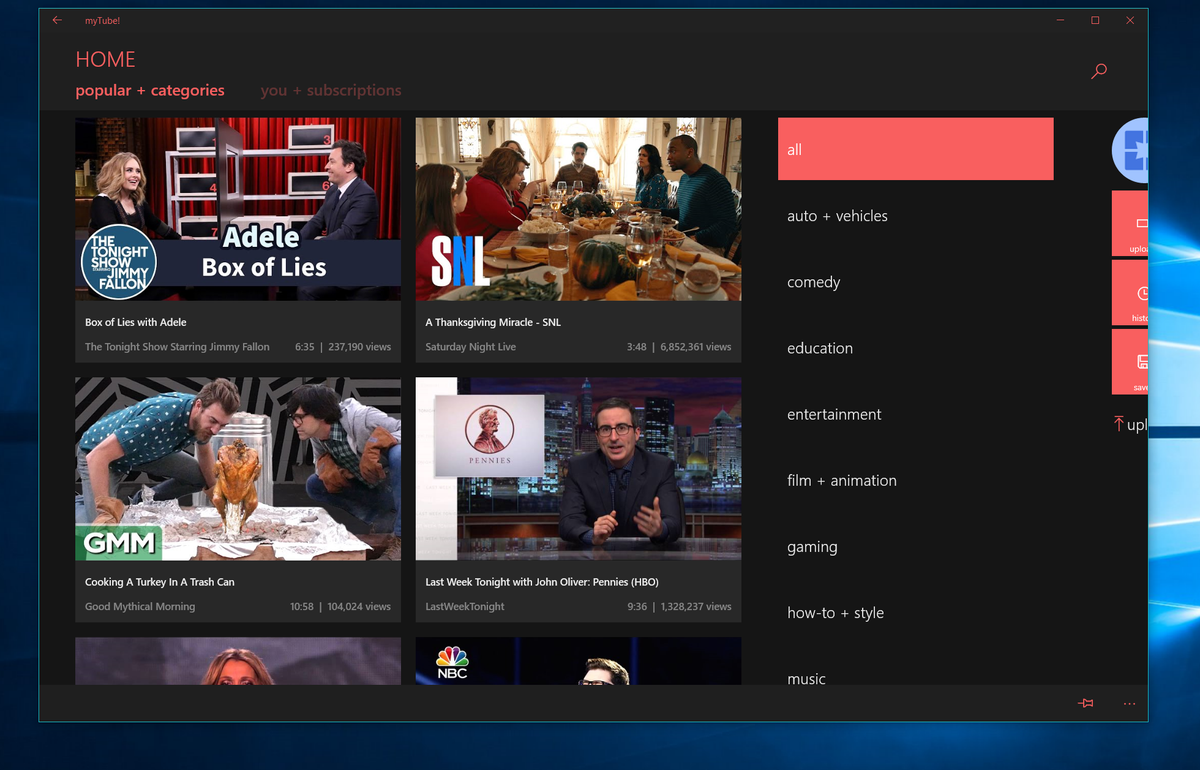1200x770 pixels.
Task: Switch to the you + subscriptions tab
Action: [x=331, y=90]
